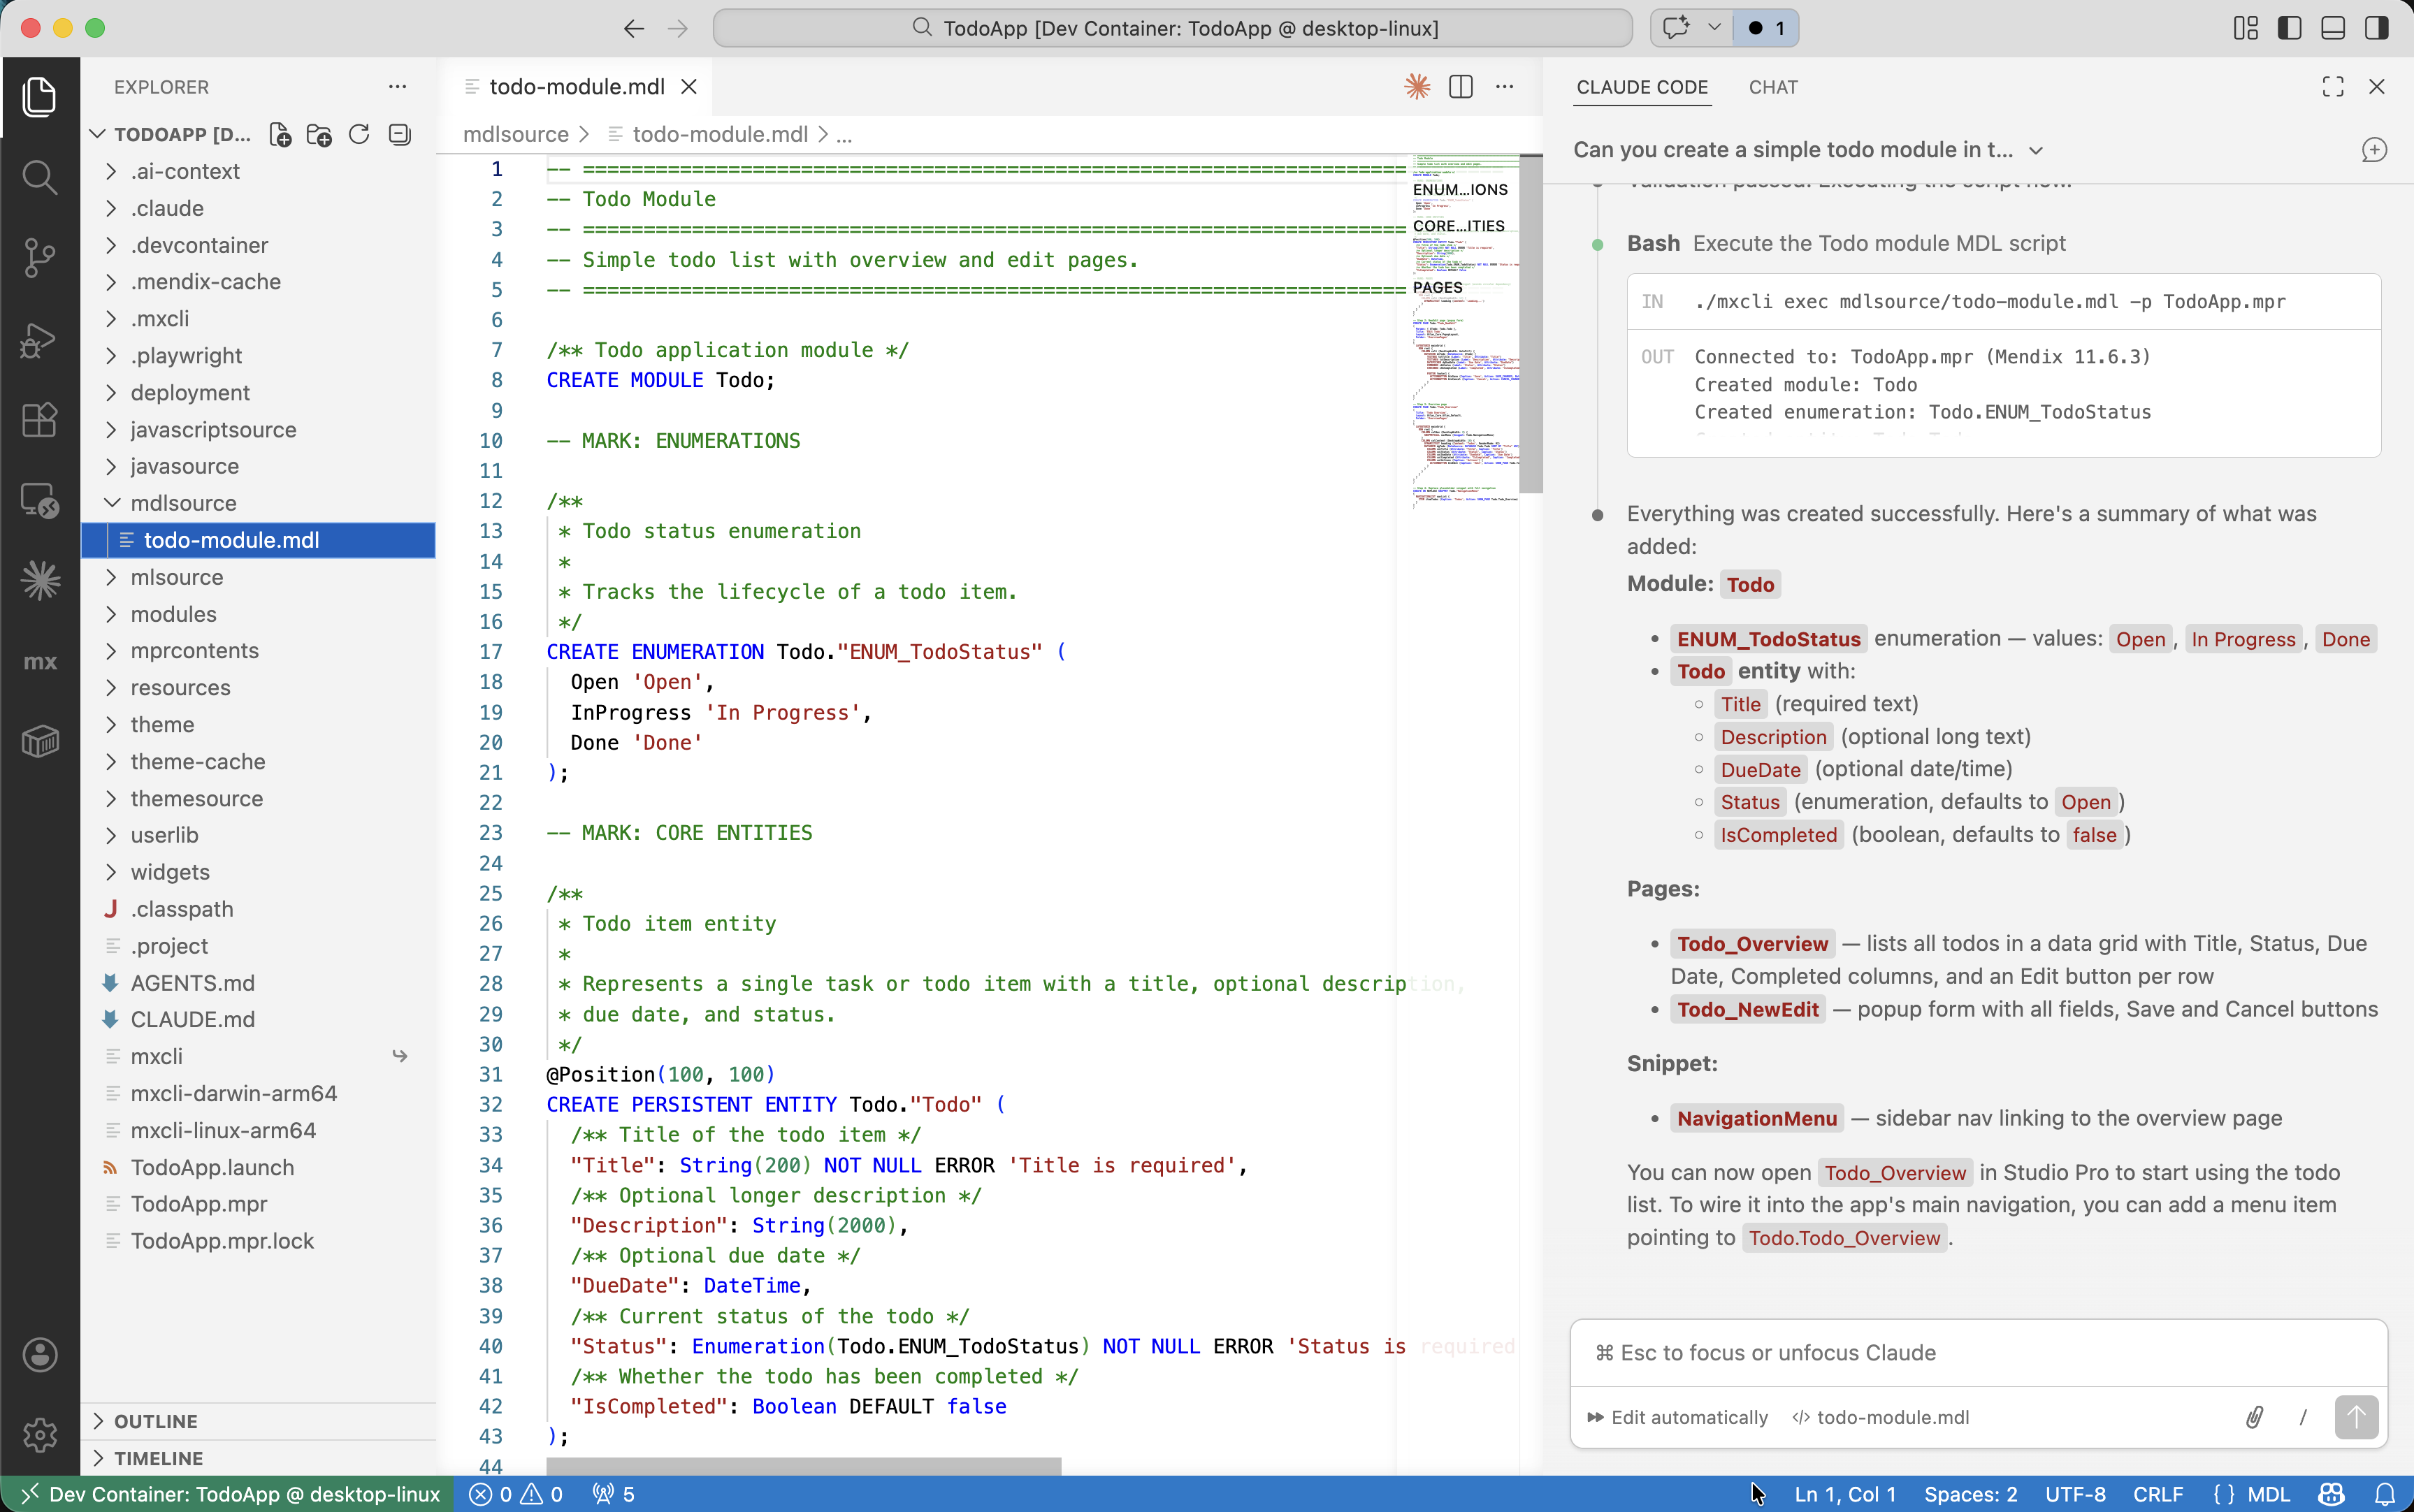The width and height of the screenshot is (2414, 1512).
Task: Click New File icon in Explorer header
Action: 280,134
